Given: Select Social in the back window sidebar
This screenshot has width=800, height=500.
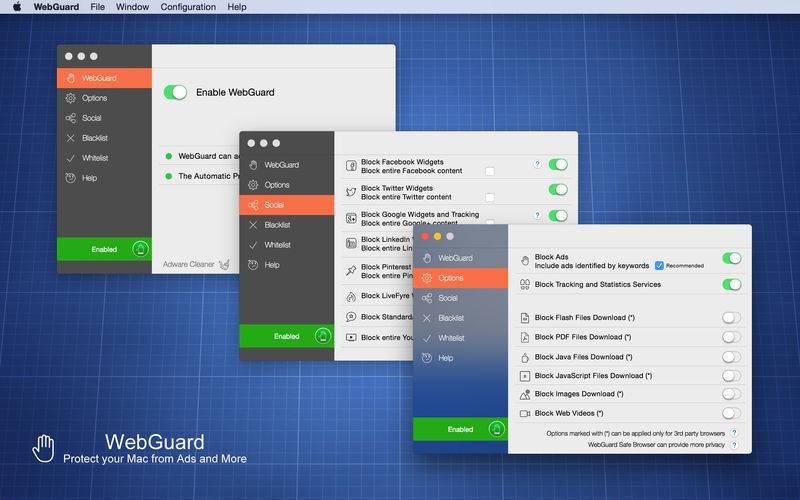Looking at the screenshot, I should [104, 118].
